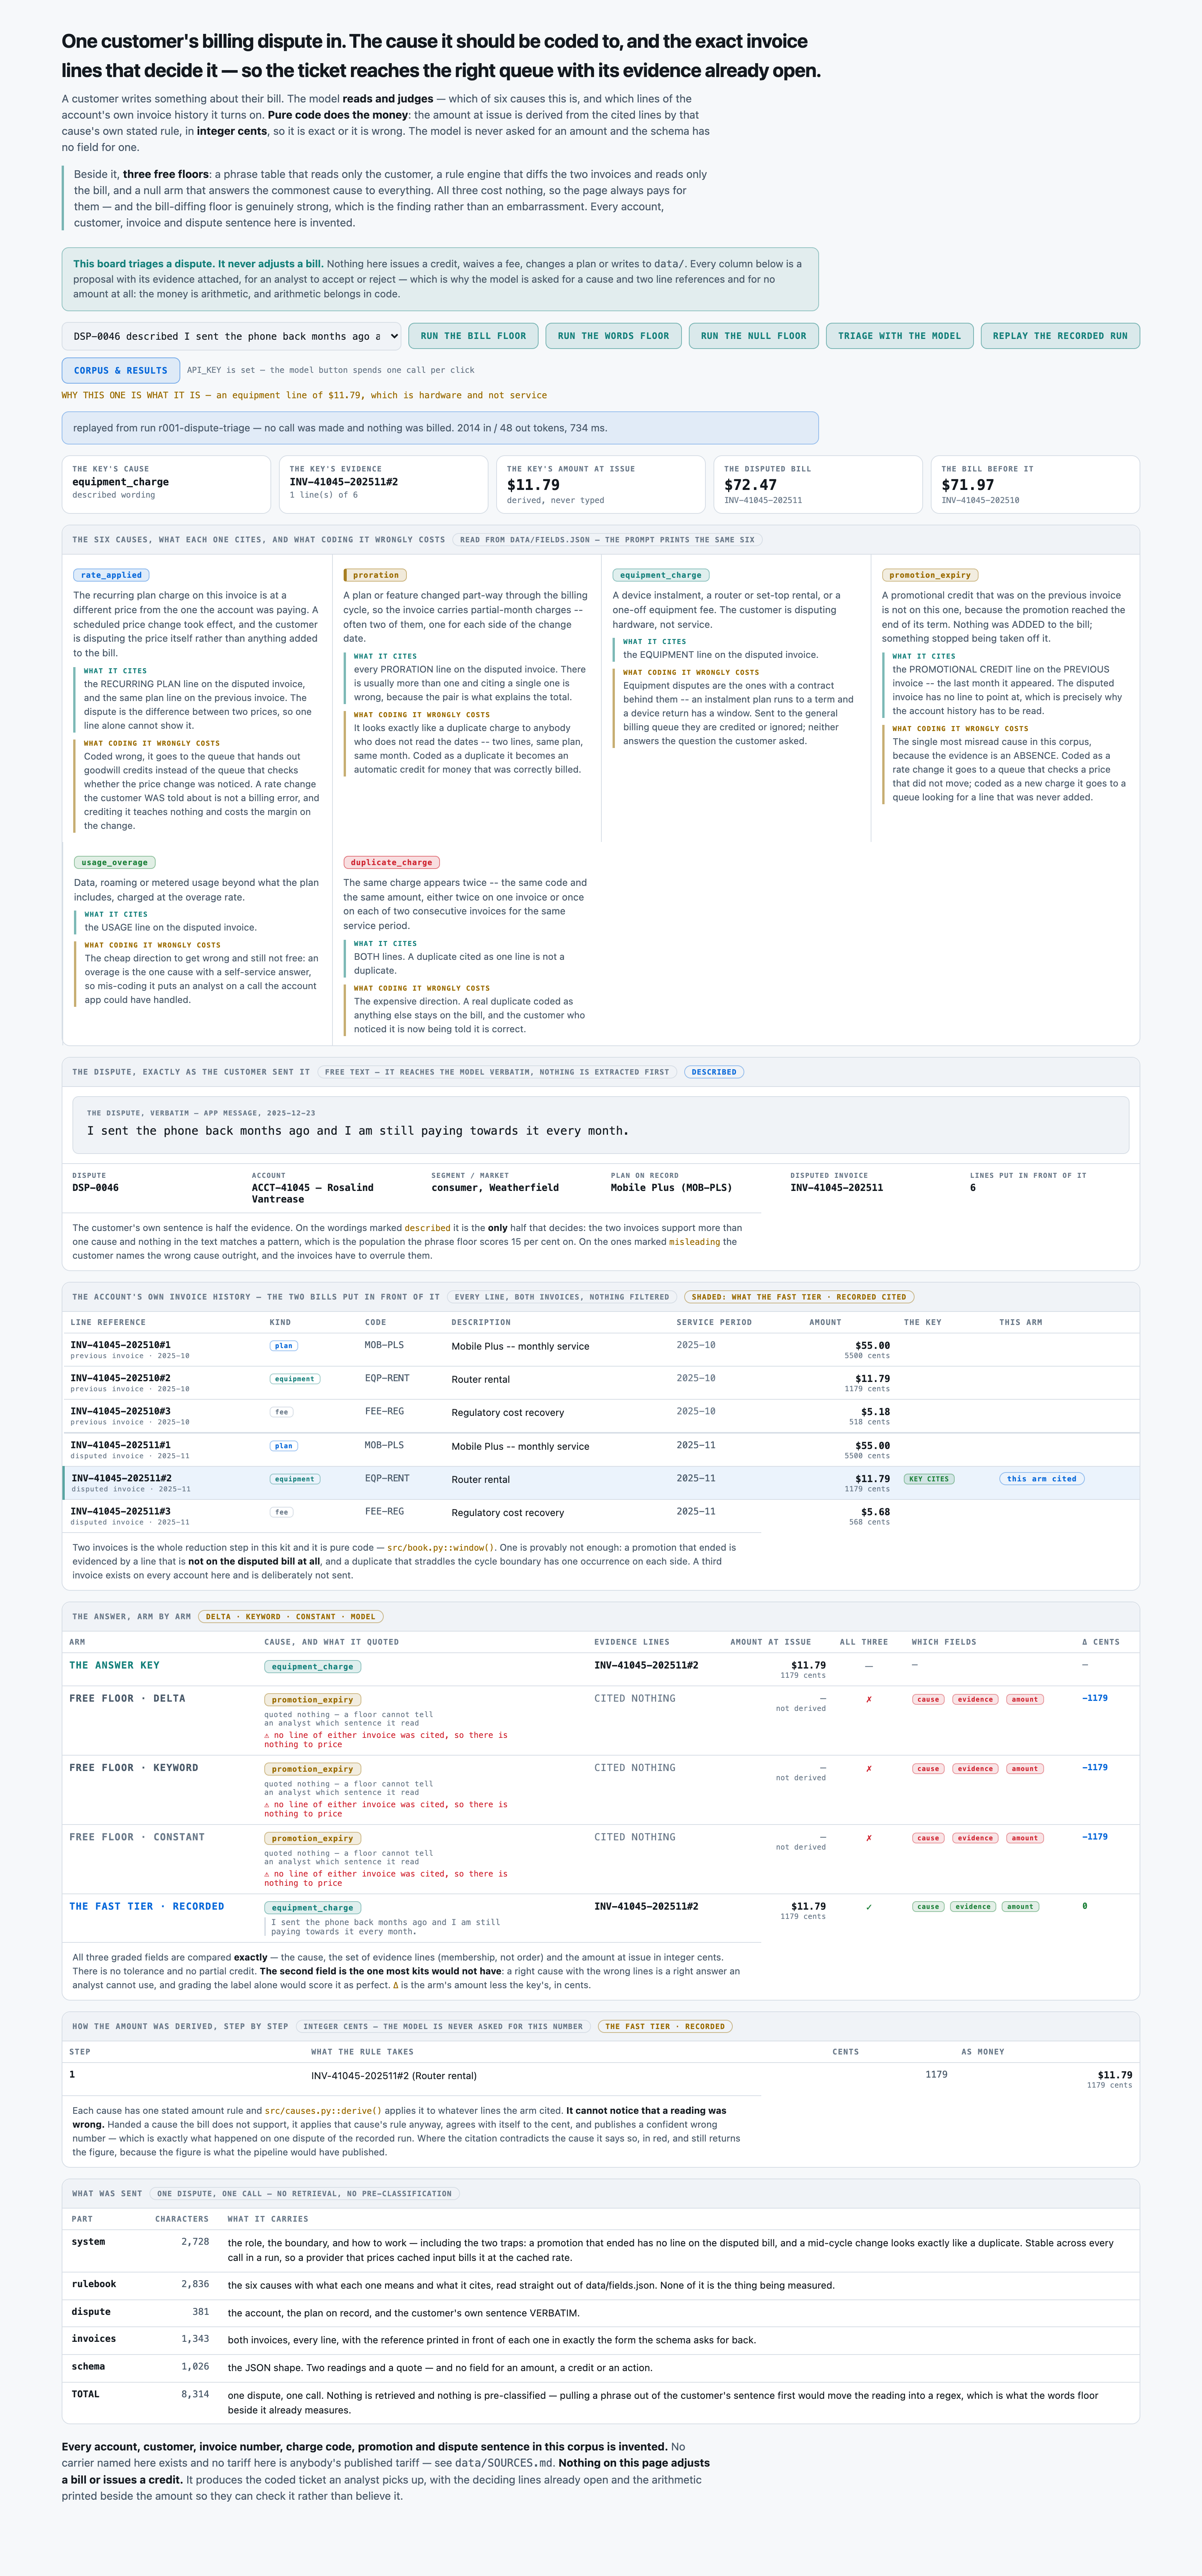The height and width of the screenshot is (2576, 1202).
Task: Click the DESCRIBED badge in dispute header
Action: (x=714, y=1072)
